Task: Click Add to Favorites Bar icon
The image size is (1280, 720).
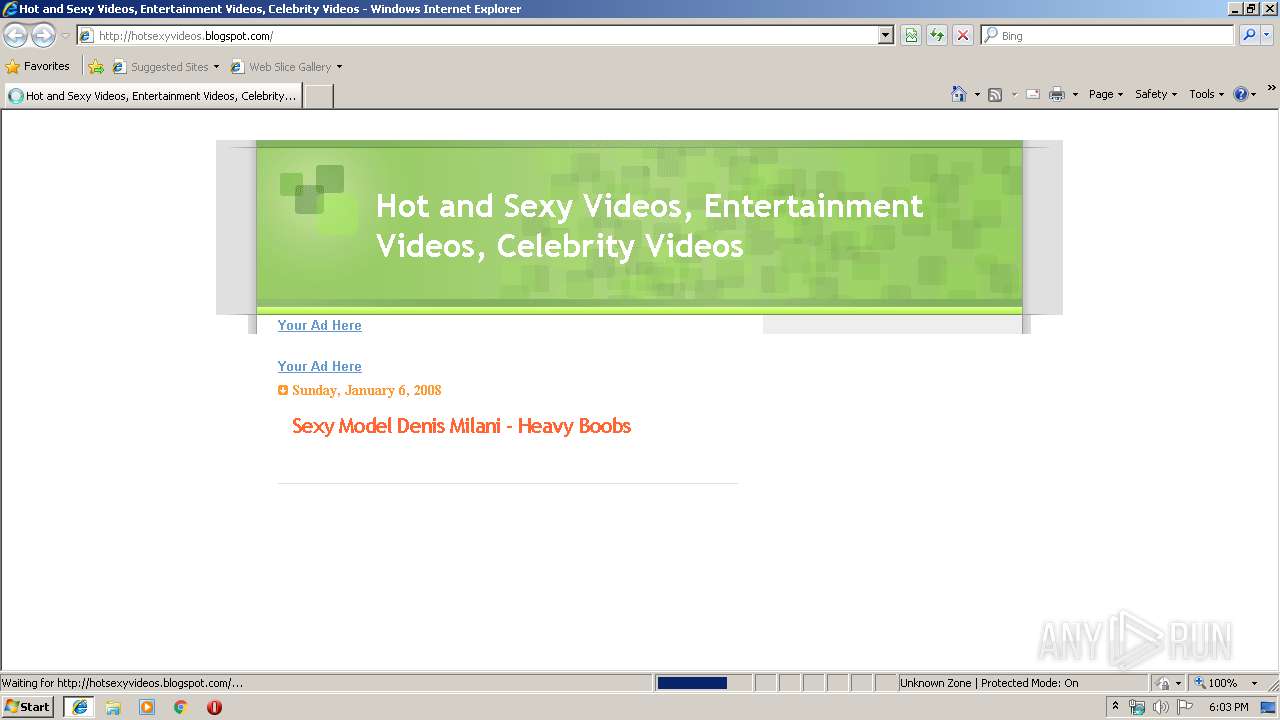Action: (96, 67)
